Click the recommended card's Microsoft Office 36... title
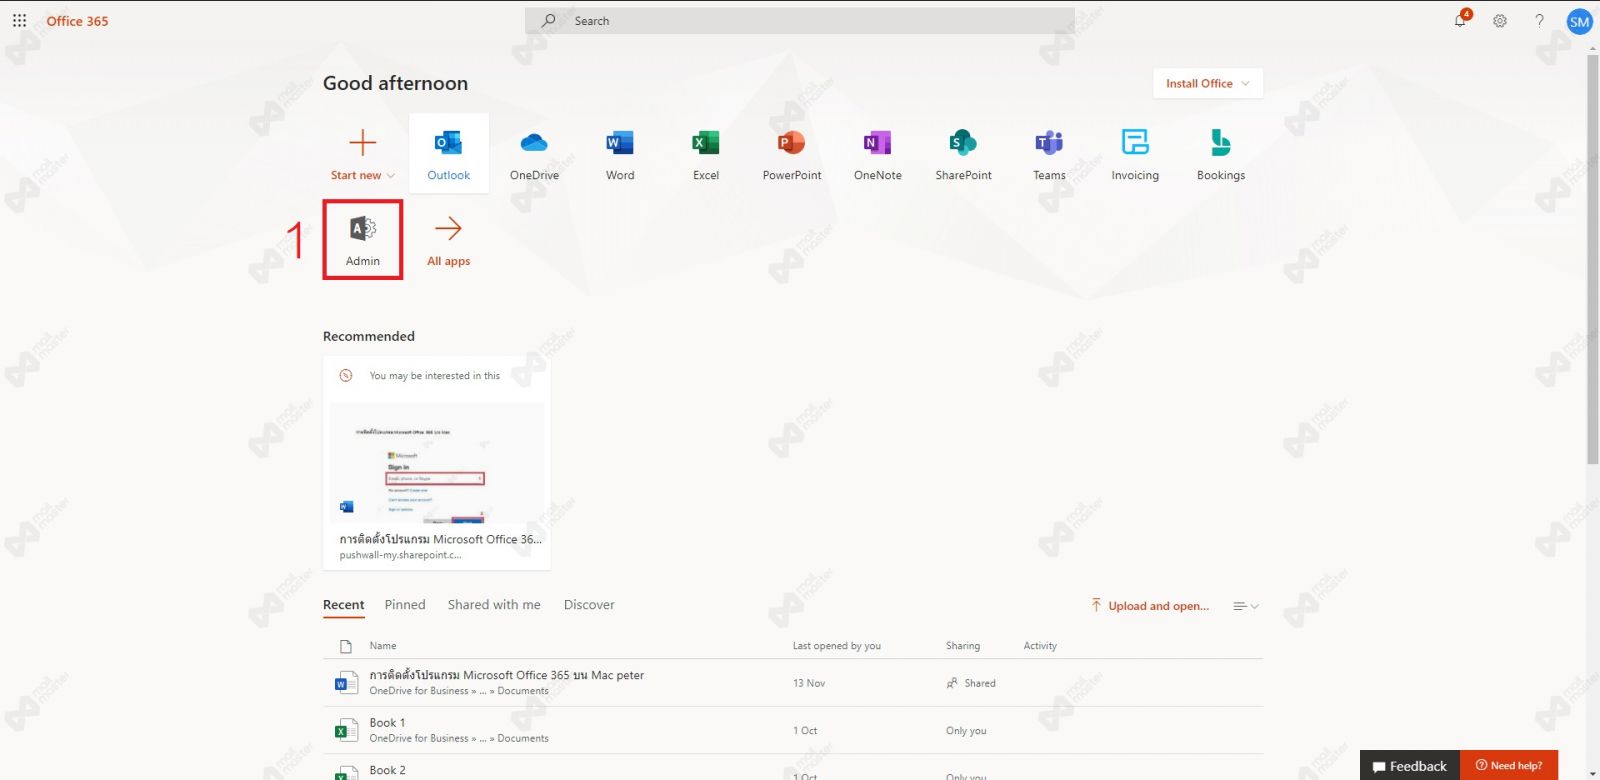Image resolution: width=1600 pixels, height=780 pixels. coord(440,539)
